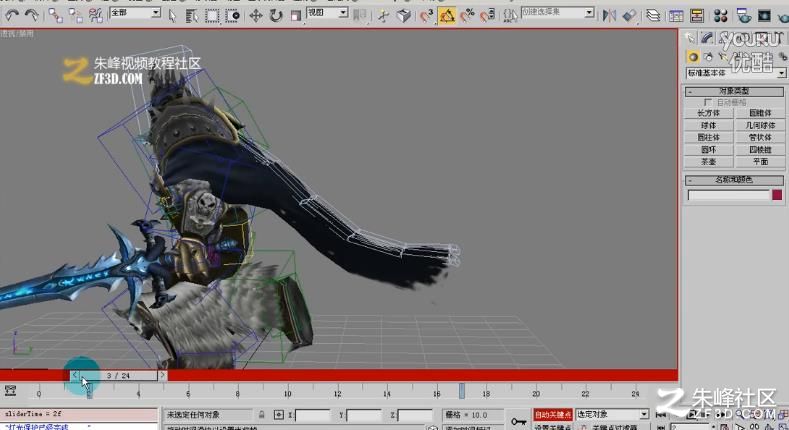Open the red object color swatch
The image size is (789, 430).
coord(777,195)
